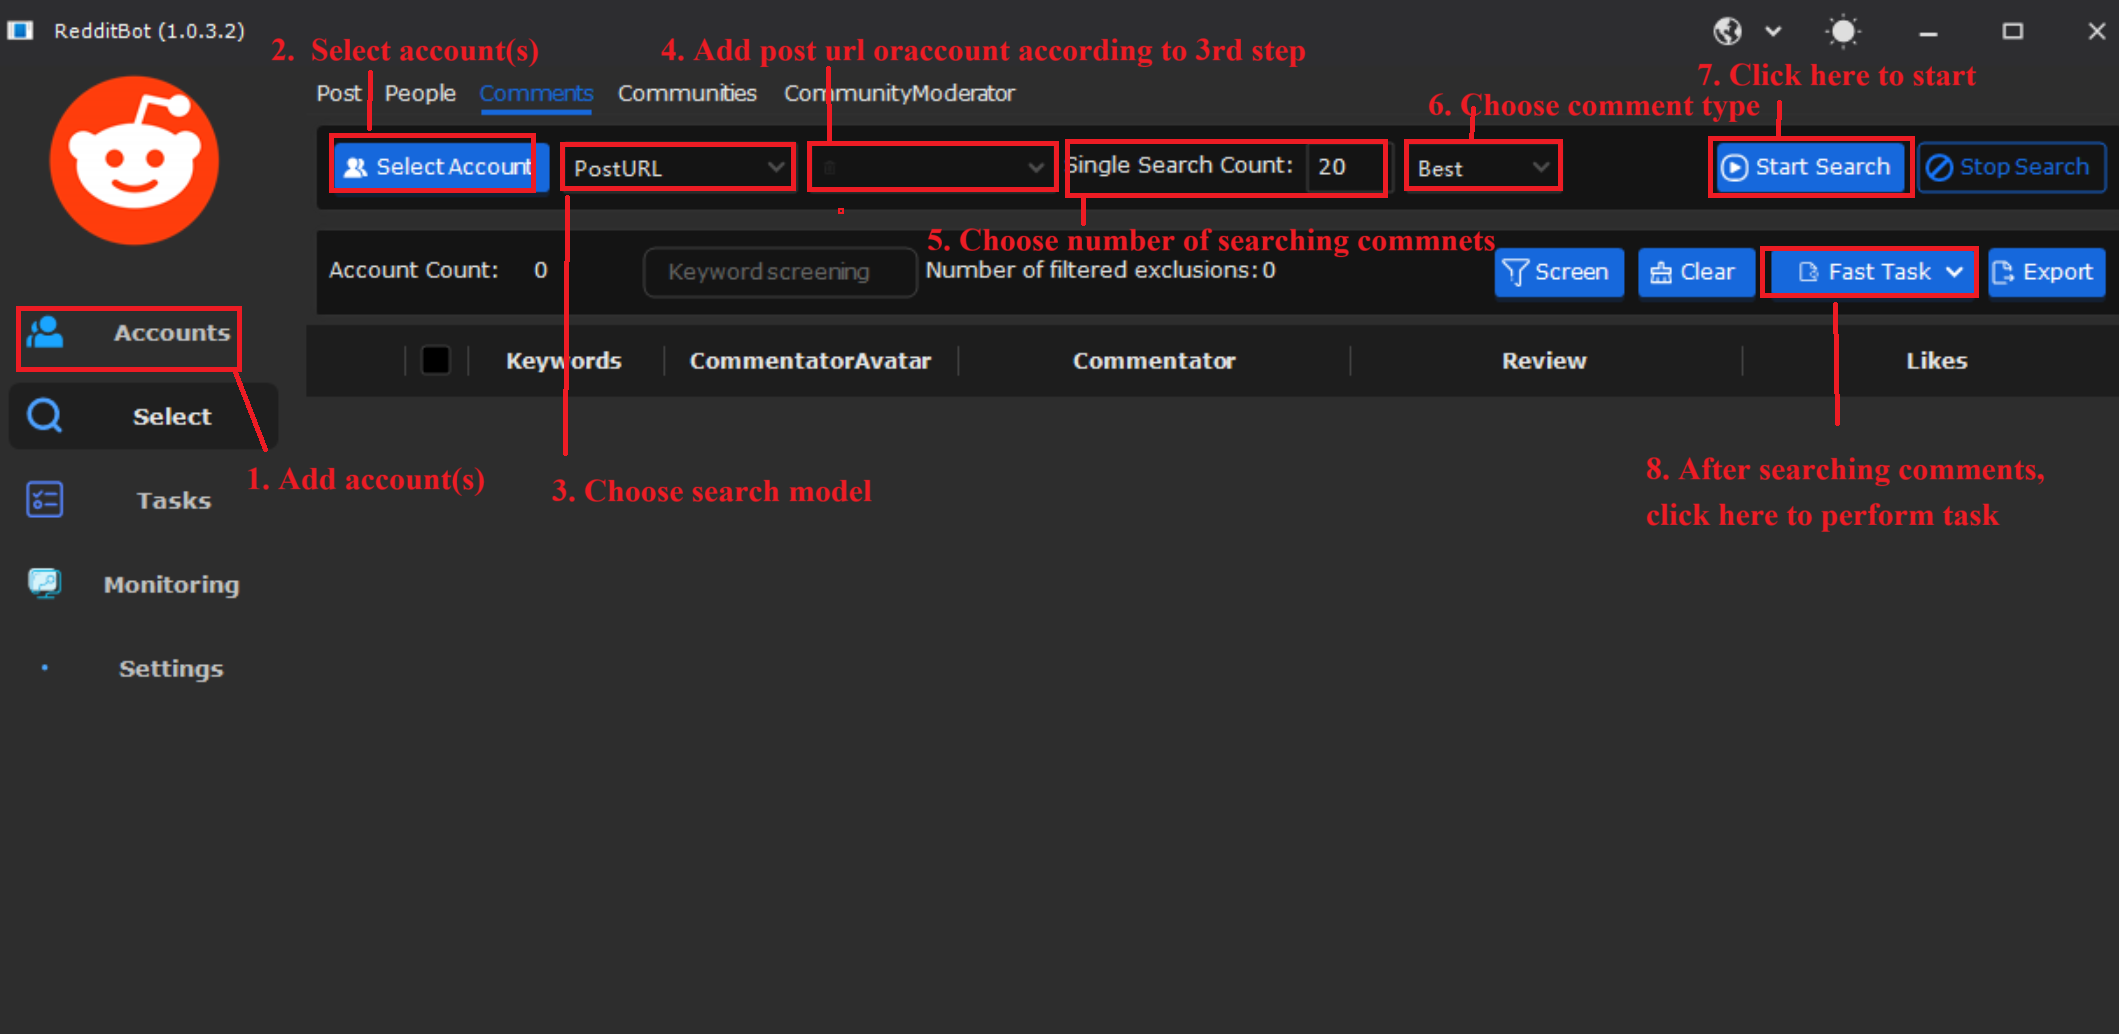The image size is (2119, 1034).
Task: Click the Clear button
Action: (1696, 272)
